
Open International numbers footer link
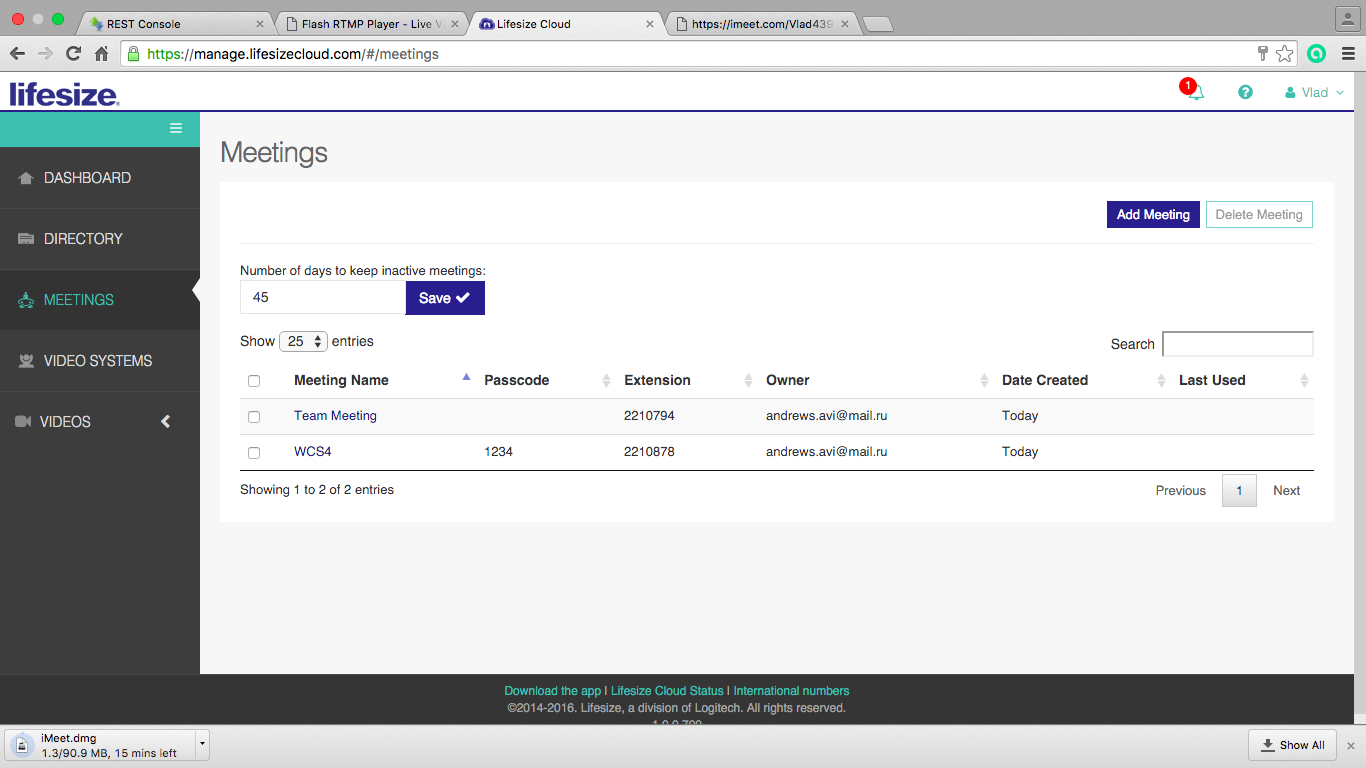point(791,691)
